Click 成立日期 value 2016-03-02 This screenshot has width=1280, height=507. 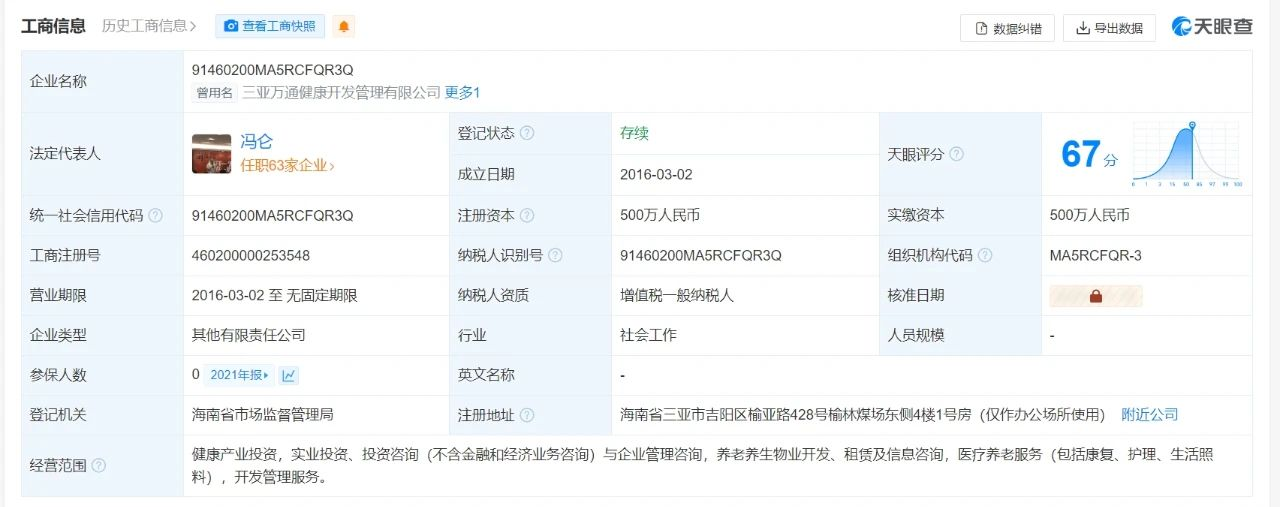[656, 174]
